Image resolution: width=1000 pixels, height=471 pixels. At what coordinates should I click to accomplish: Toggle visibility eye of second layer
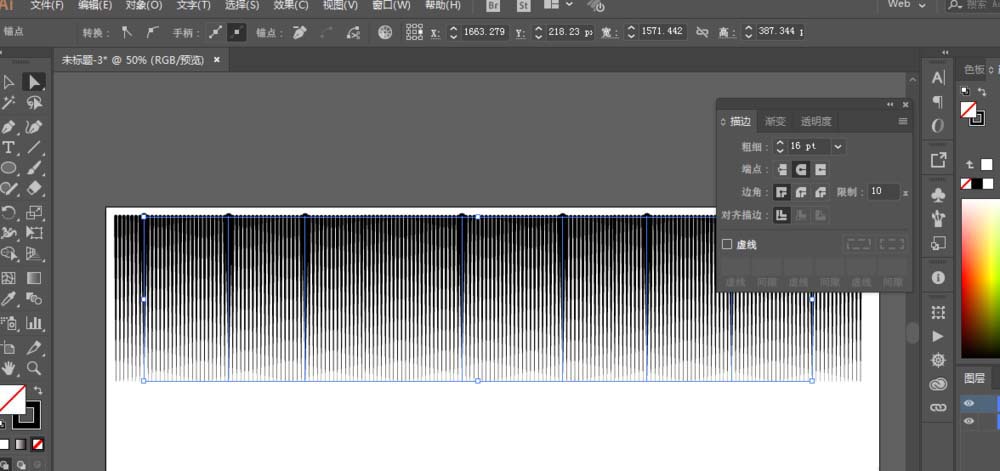[x=968, y=422]
